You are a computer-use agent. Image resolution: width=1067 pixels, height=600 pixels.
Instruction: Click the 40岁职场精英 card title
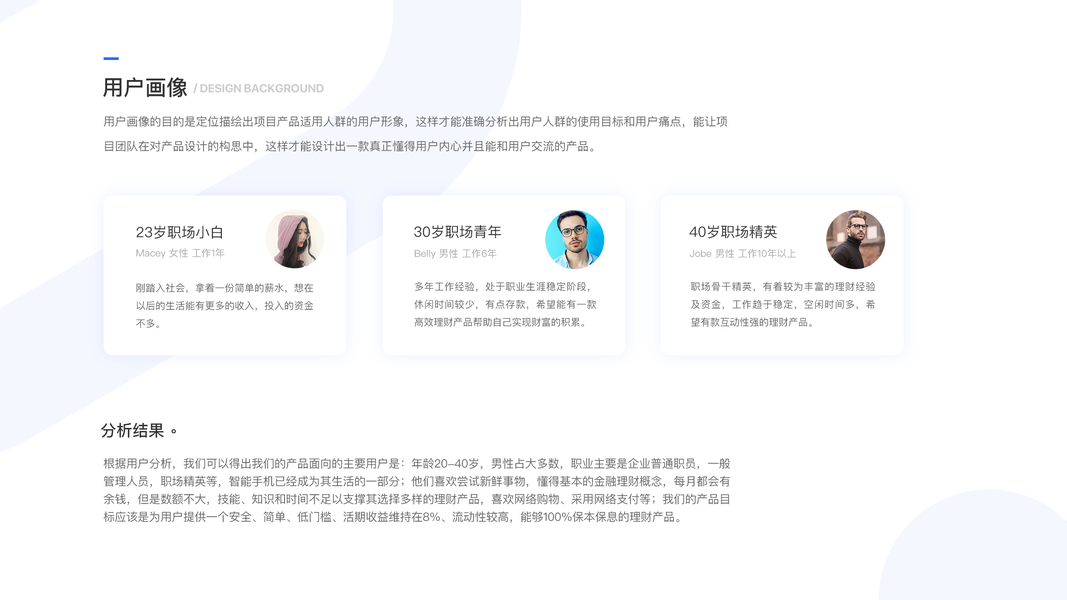click(733, 232)
